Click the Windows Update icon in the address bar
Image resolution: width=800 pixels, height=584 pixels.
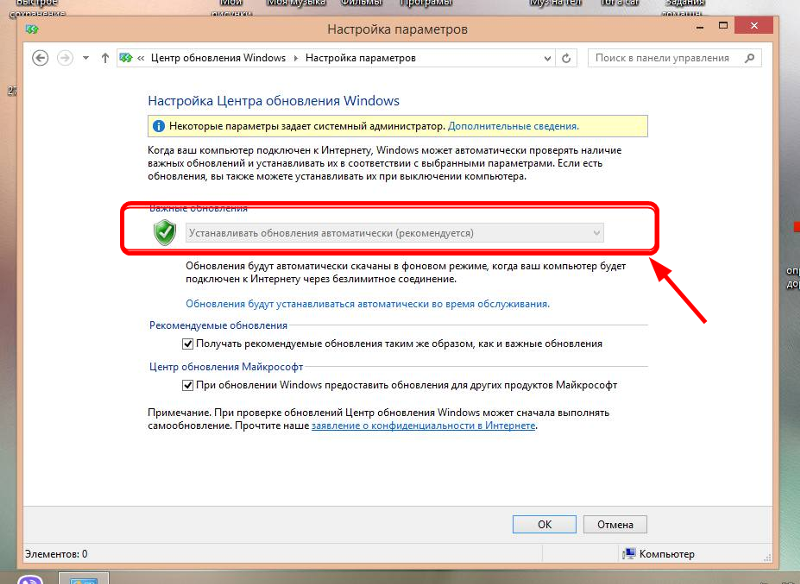point(126,58)
